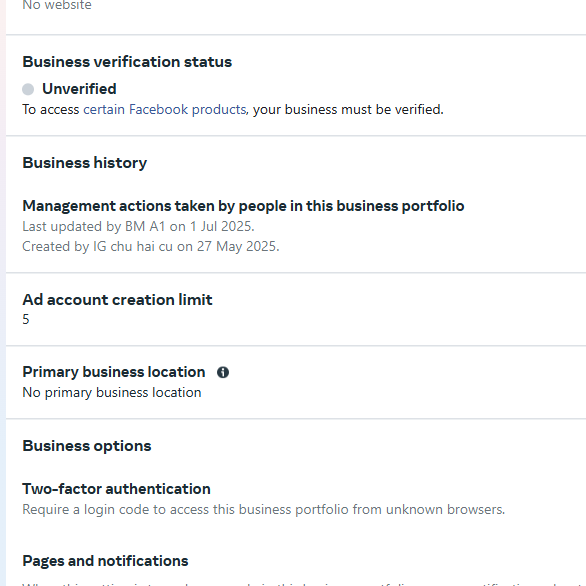The height and width of the screenshot is (586, 586).
Task: Click the Pages and notifications heading
Action: pyautogui.click(x=105, y=561)
